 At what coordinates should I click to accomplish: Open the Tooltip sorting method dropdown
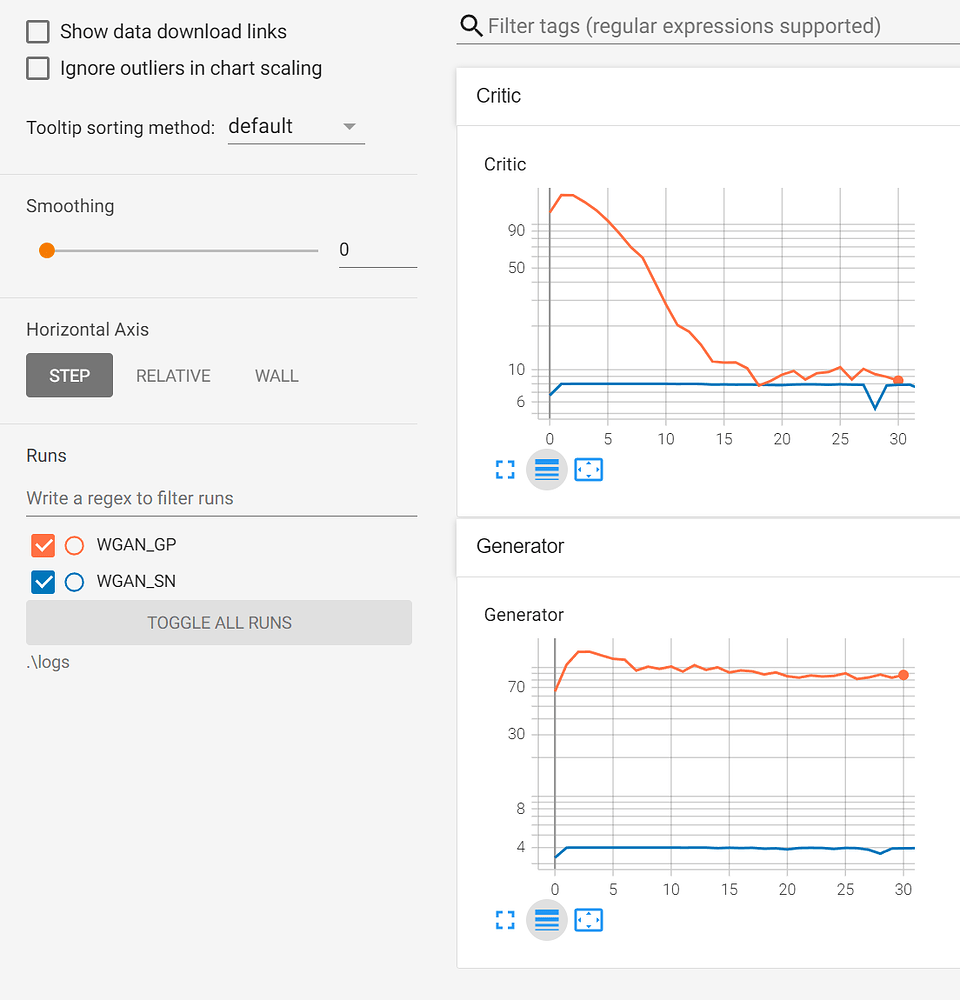295,127
